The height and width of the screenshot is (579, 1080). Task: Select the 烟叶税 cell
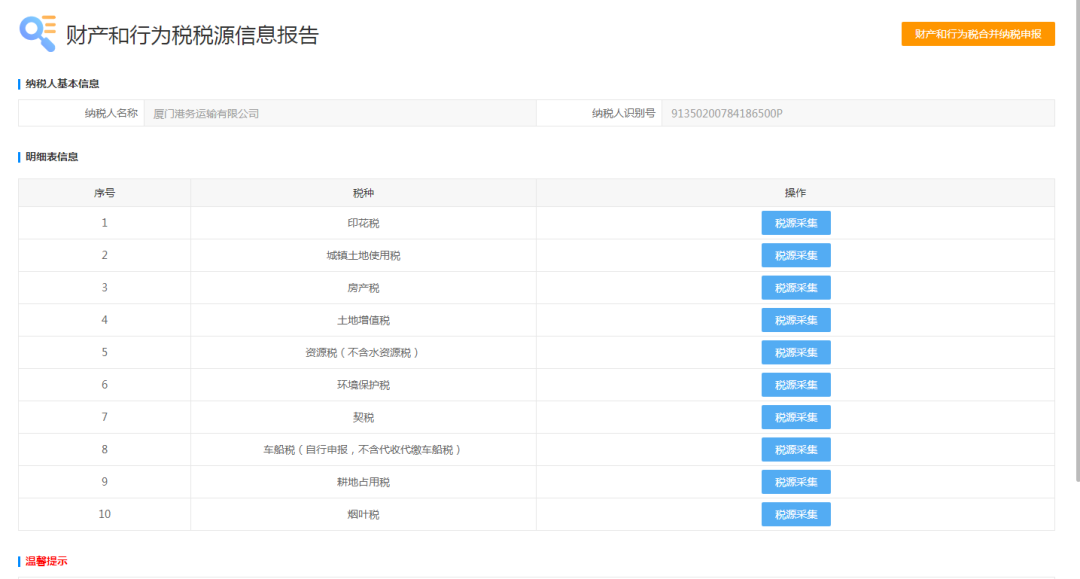363,514
